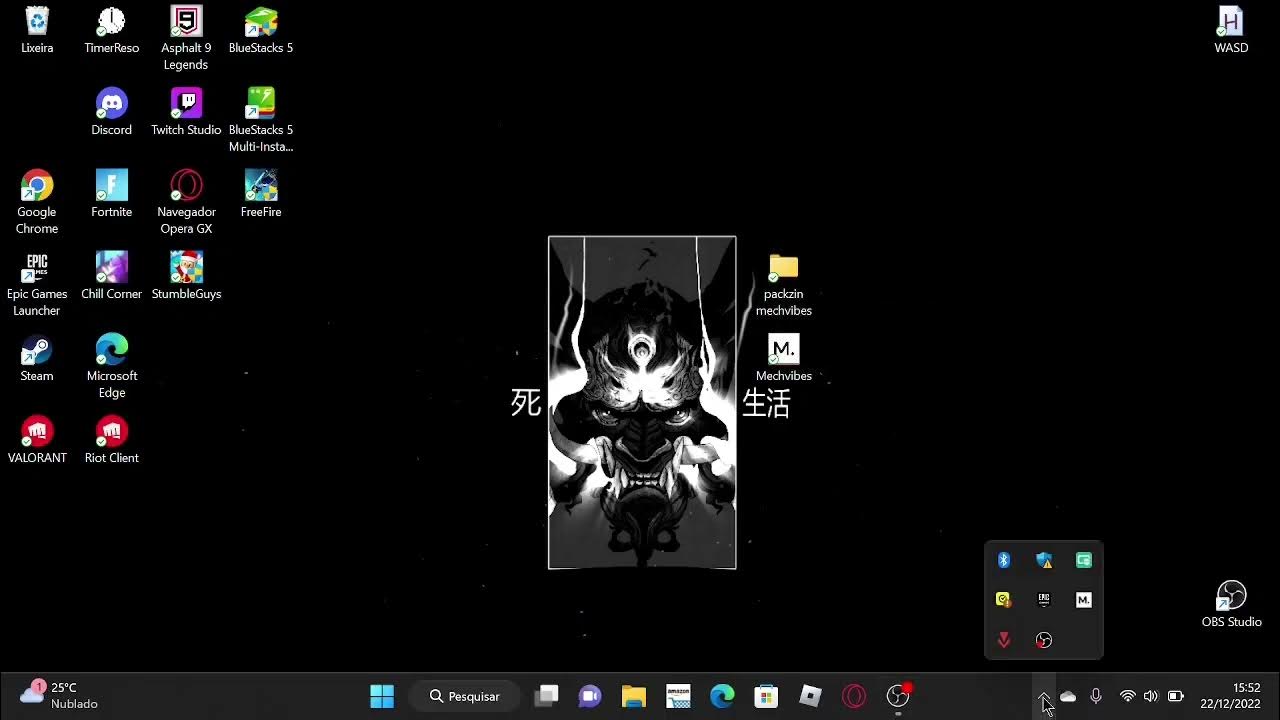Select the Chill Corner desktop icon

111,276
